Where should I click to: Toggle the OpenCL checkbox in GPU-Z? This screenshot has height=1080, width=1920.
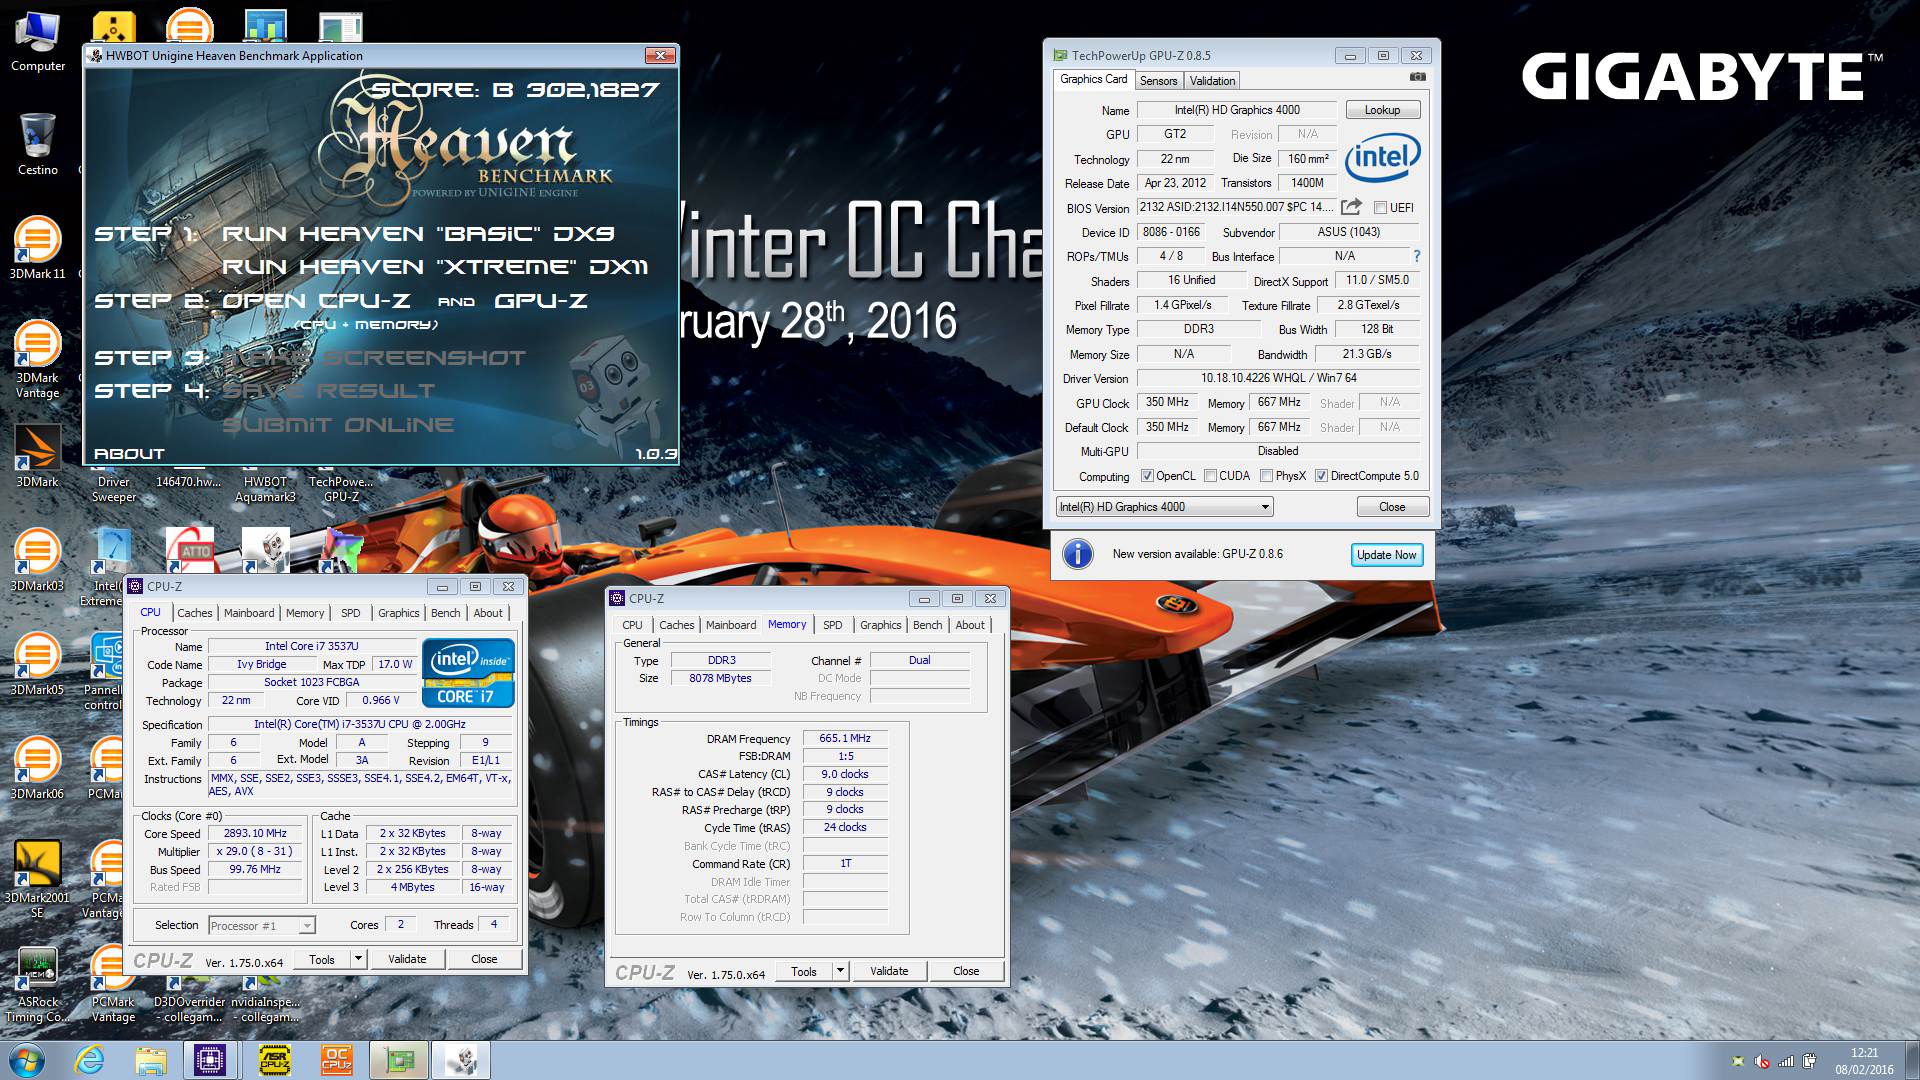pos(1147,476)
